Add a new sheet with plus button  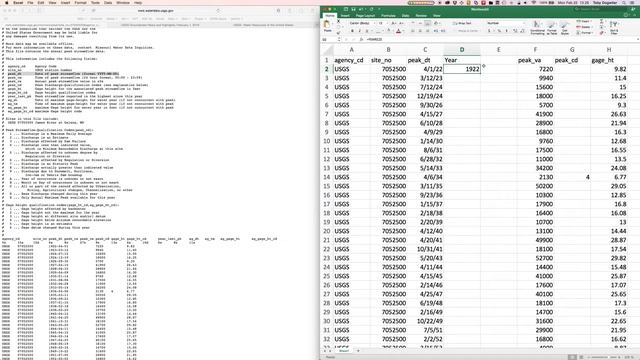(x=358, y=351)
